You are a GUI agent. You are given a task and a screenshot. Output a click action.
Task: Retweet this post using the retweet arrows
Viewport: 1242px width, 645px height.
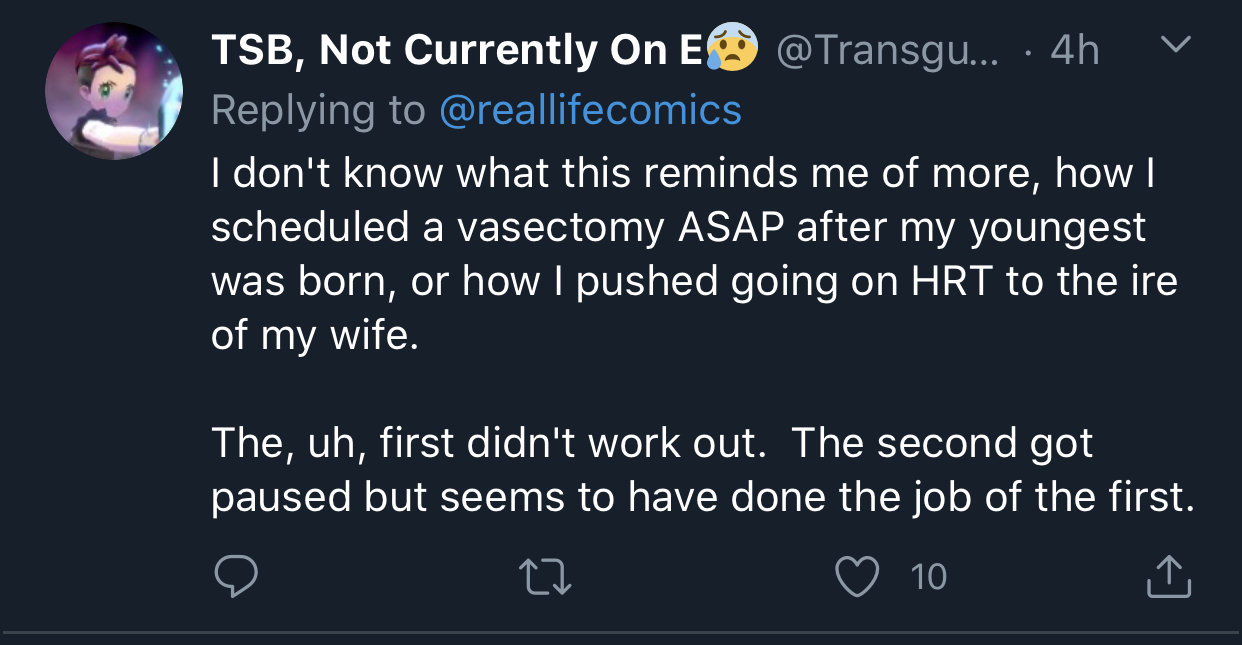(x=547, y=577)
